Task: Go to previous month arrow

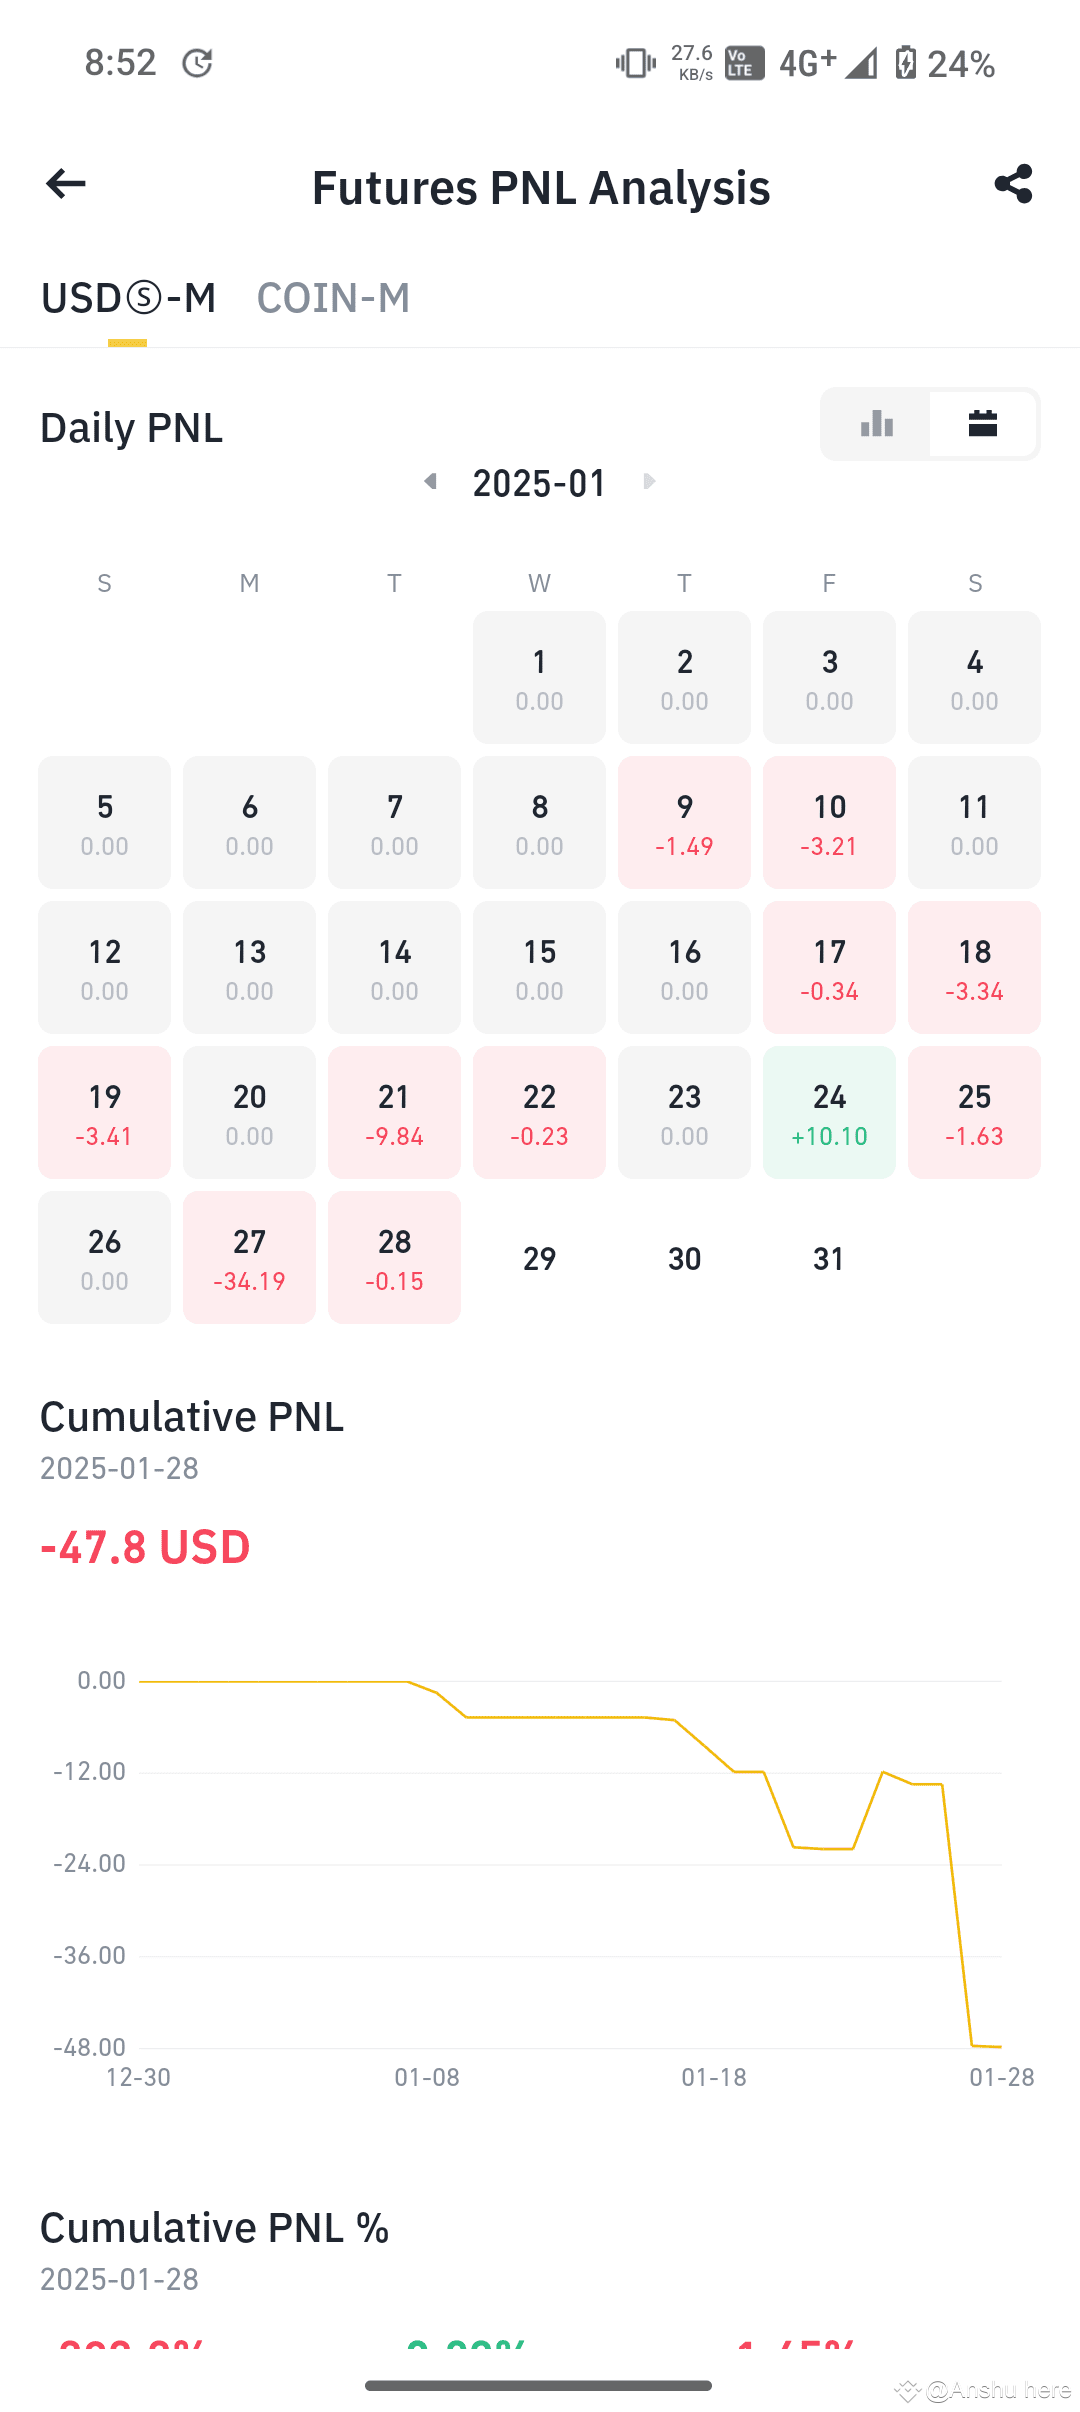Action: pyautogui.click(x=430, y=482)
